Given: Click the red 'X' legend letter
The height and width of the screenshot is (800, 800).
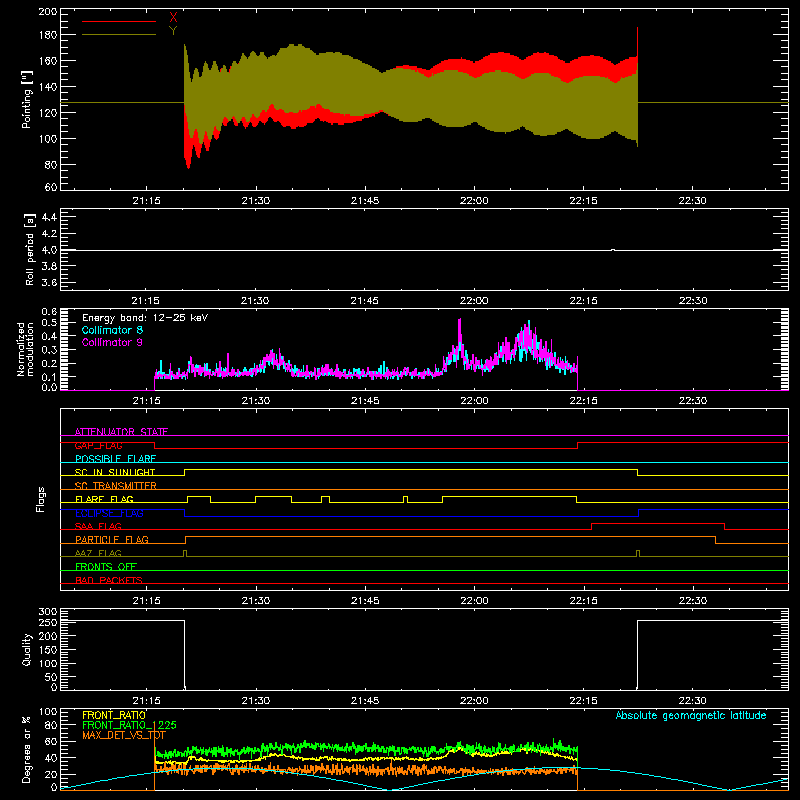Looking at the screenshot, I should coord(173,18).
